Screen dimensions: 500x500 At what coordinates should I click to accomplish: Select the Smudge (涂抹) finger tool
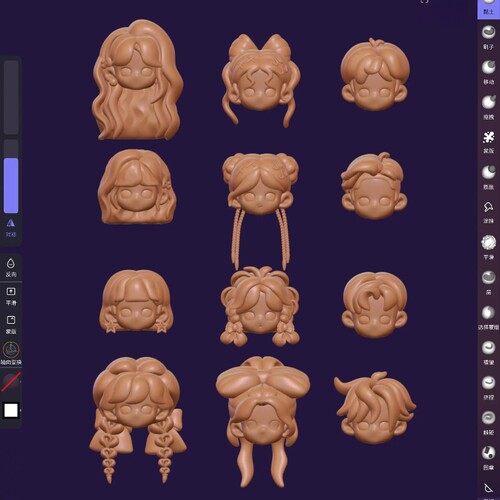488,212
